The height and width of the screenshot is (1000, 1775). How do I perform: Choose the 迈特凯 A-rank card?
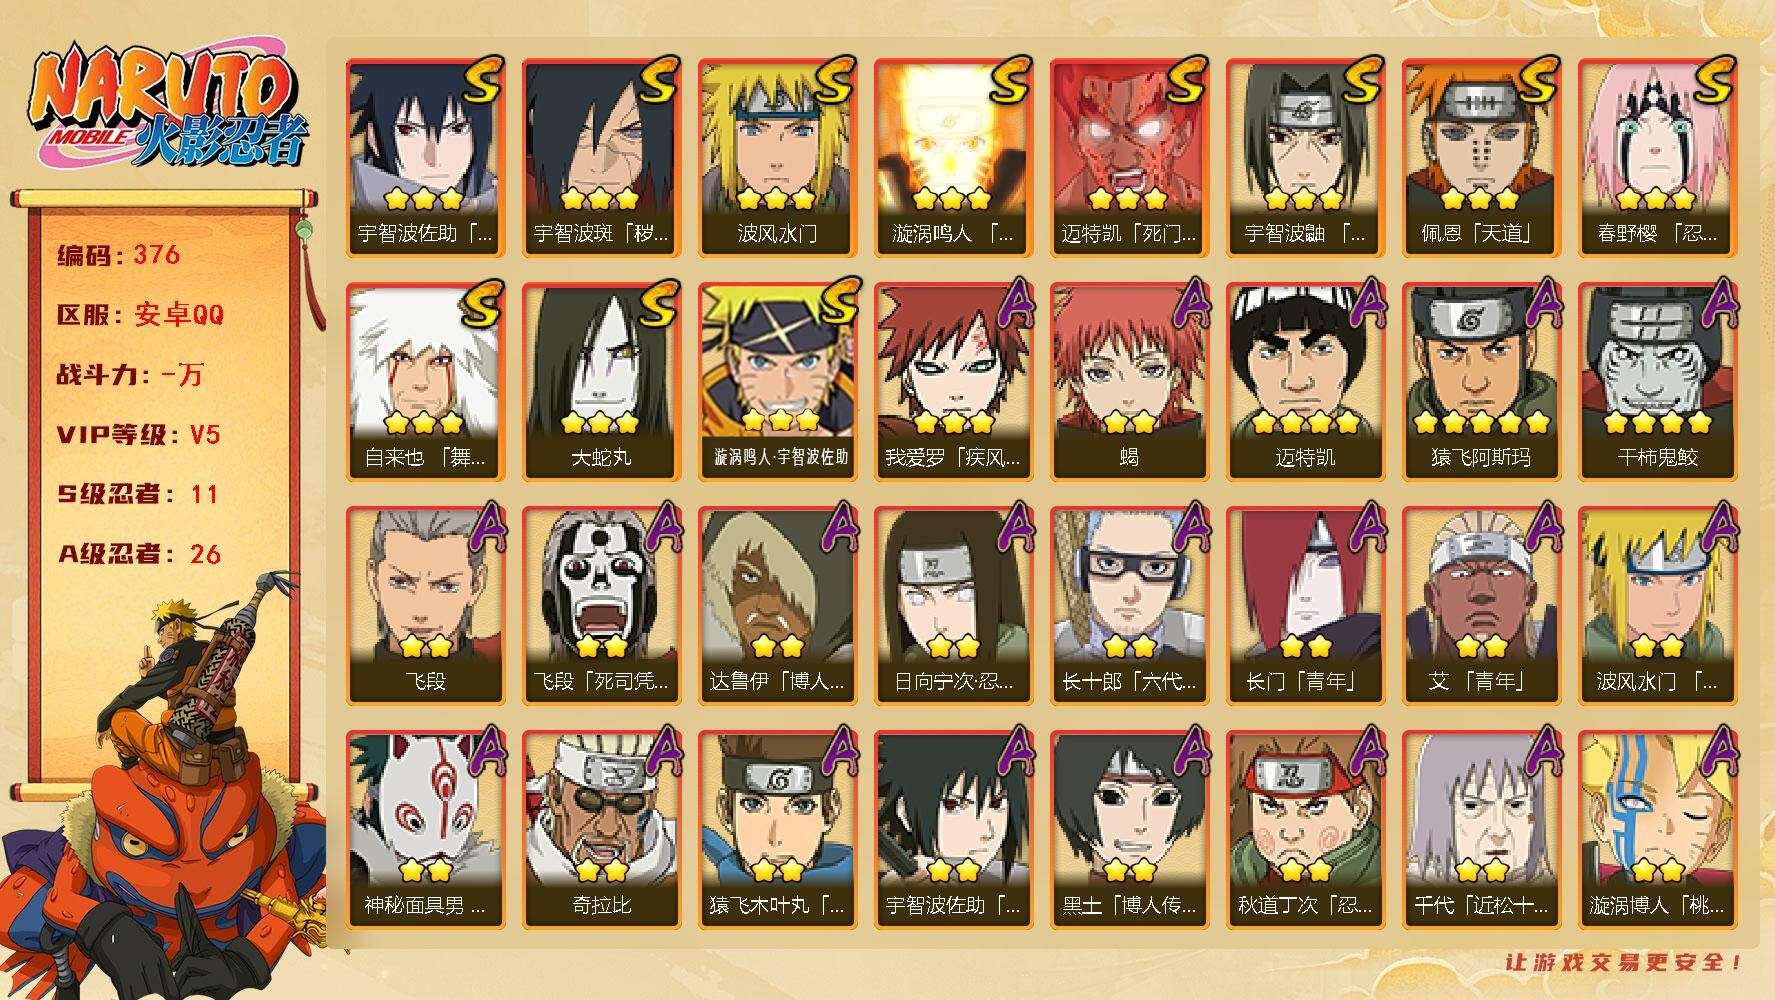click(1304, 382)
